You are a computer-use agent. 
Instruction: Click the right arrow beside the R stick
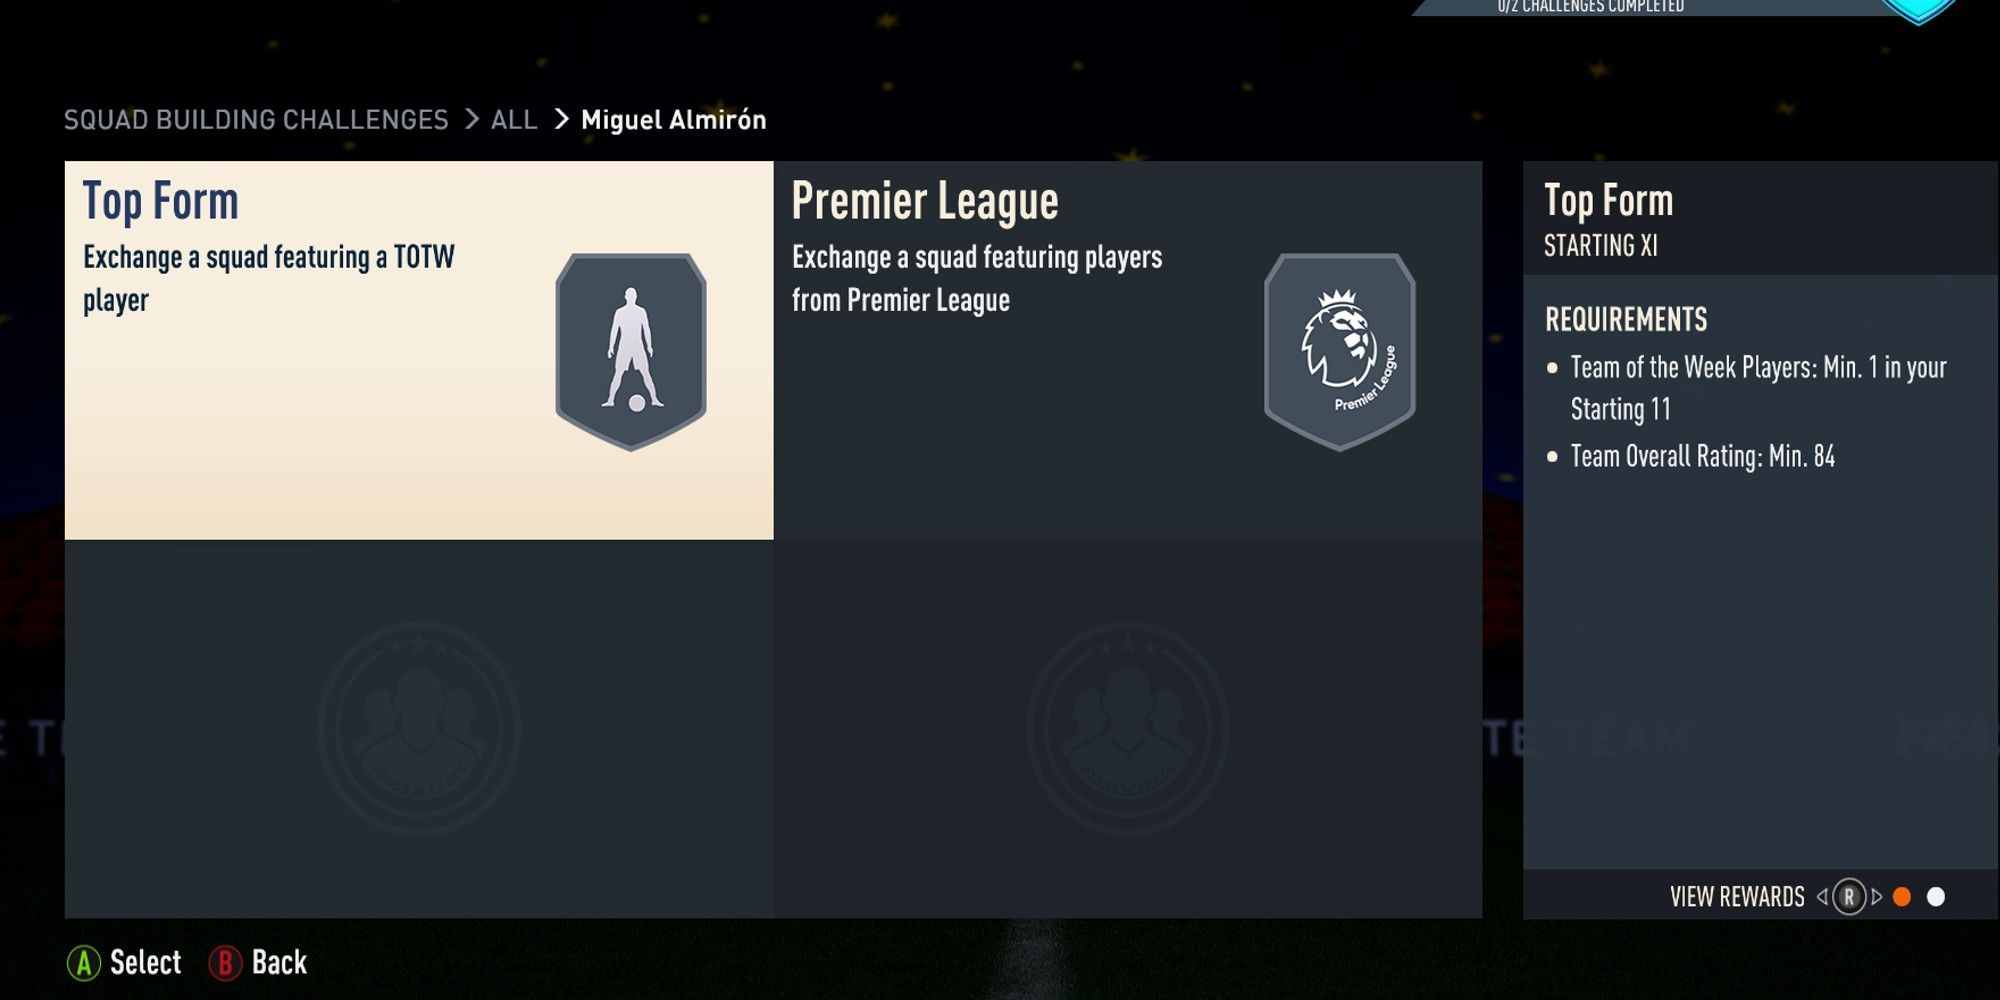click(1877, 897)
